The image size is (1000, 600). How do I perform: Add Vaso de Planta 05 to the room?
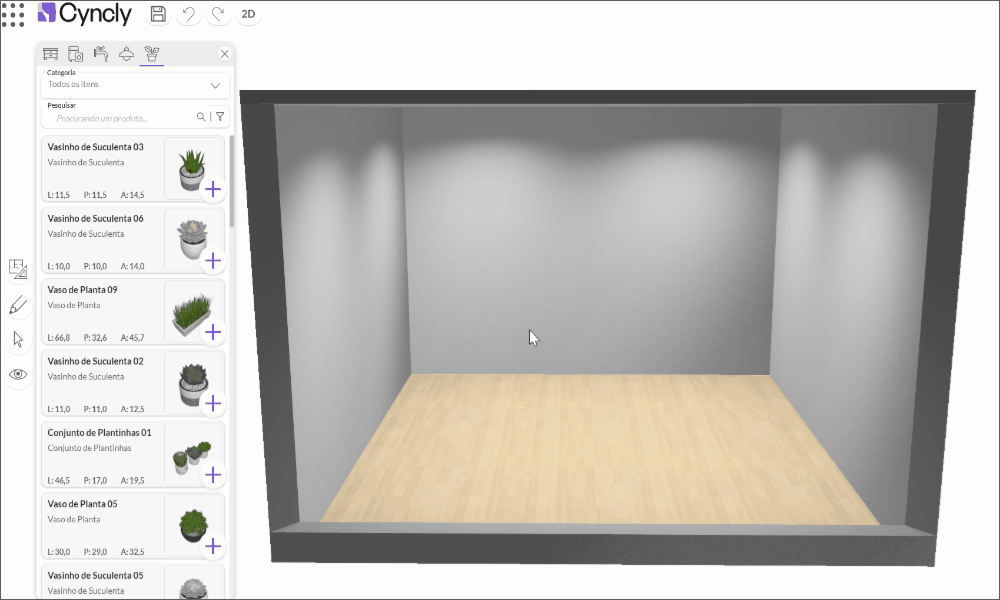click(x=213, y=546)
